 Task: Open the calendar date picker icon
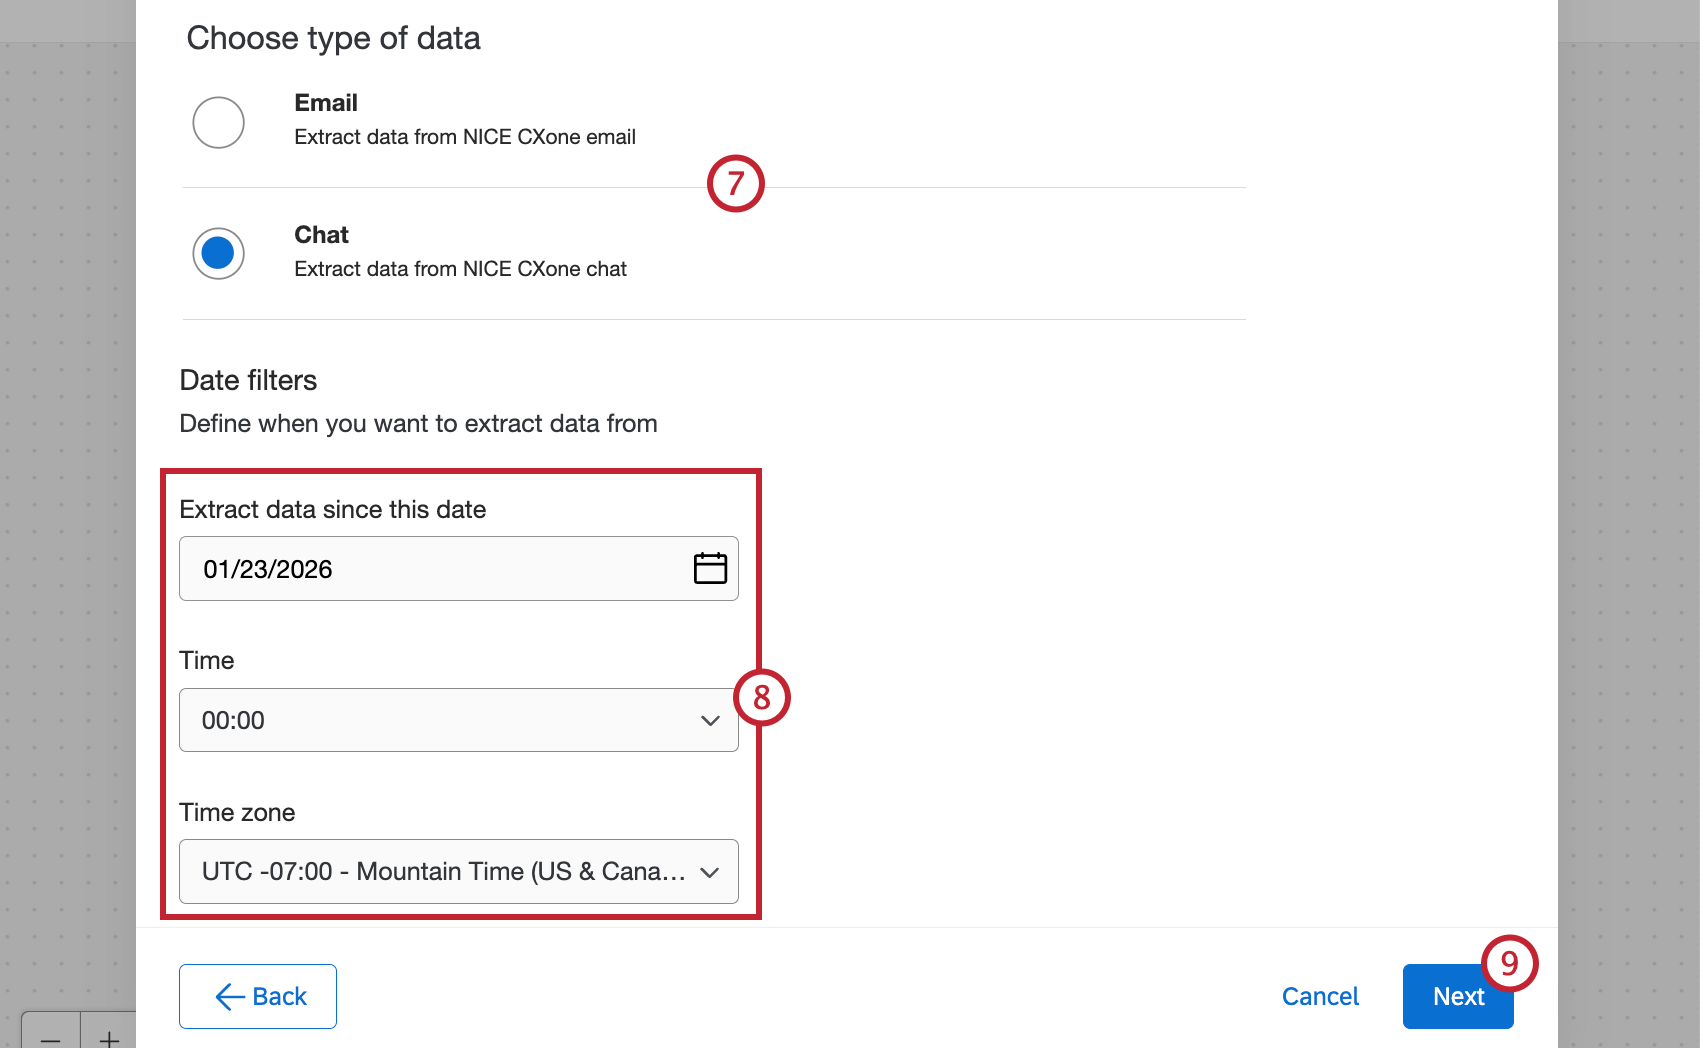(x=710, y=568)
